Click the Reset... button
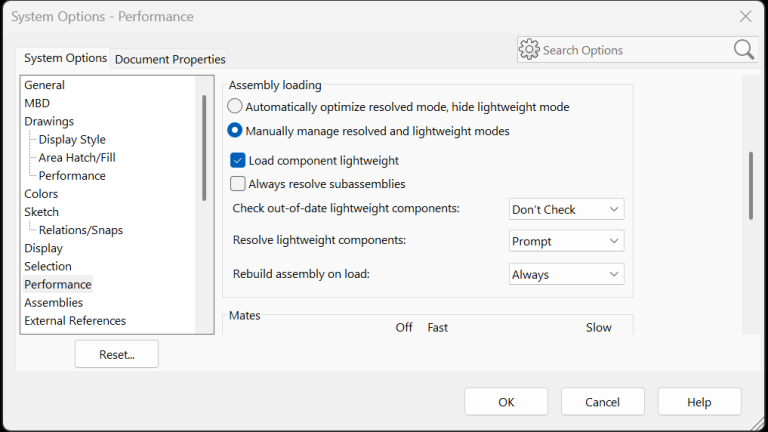768x432 pixels. click(117, 354)
